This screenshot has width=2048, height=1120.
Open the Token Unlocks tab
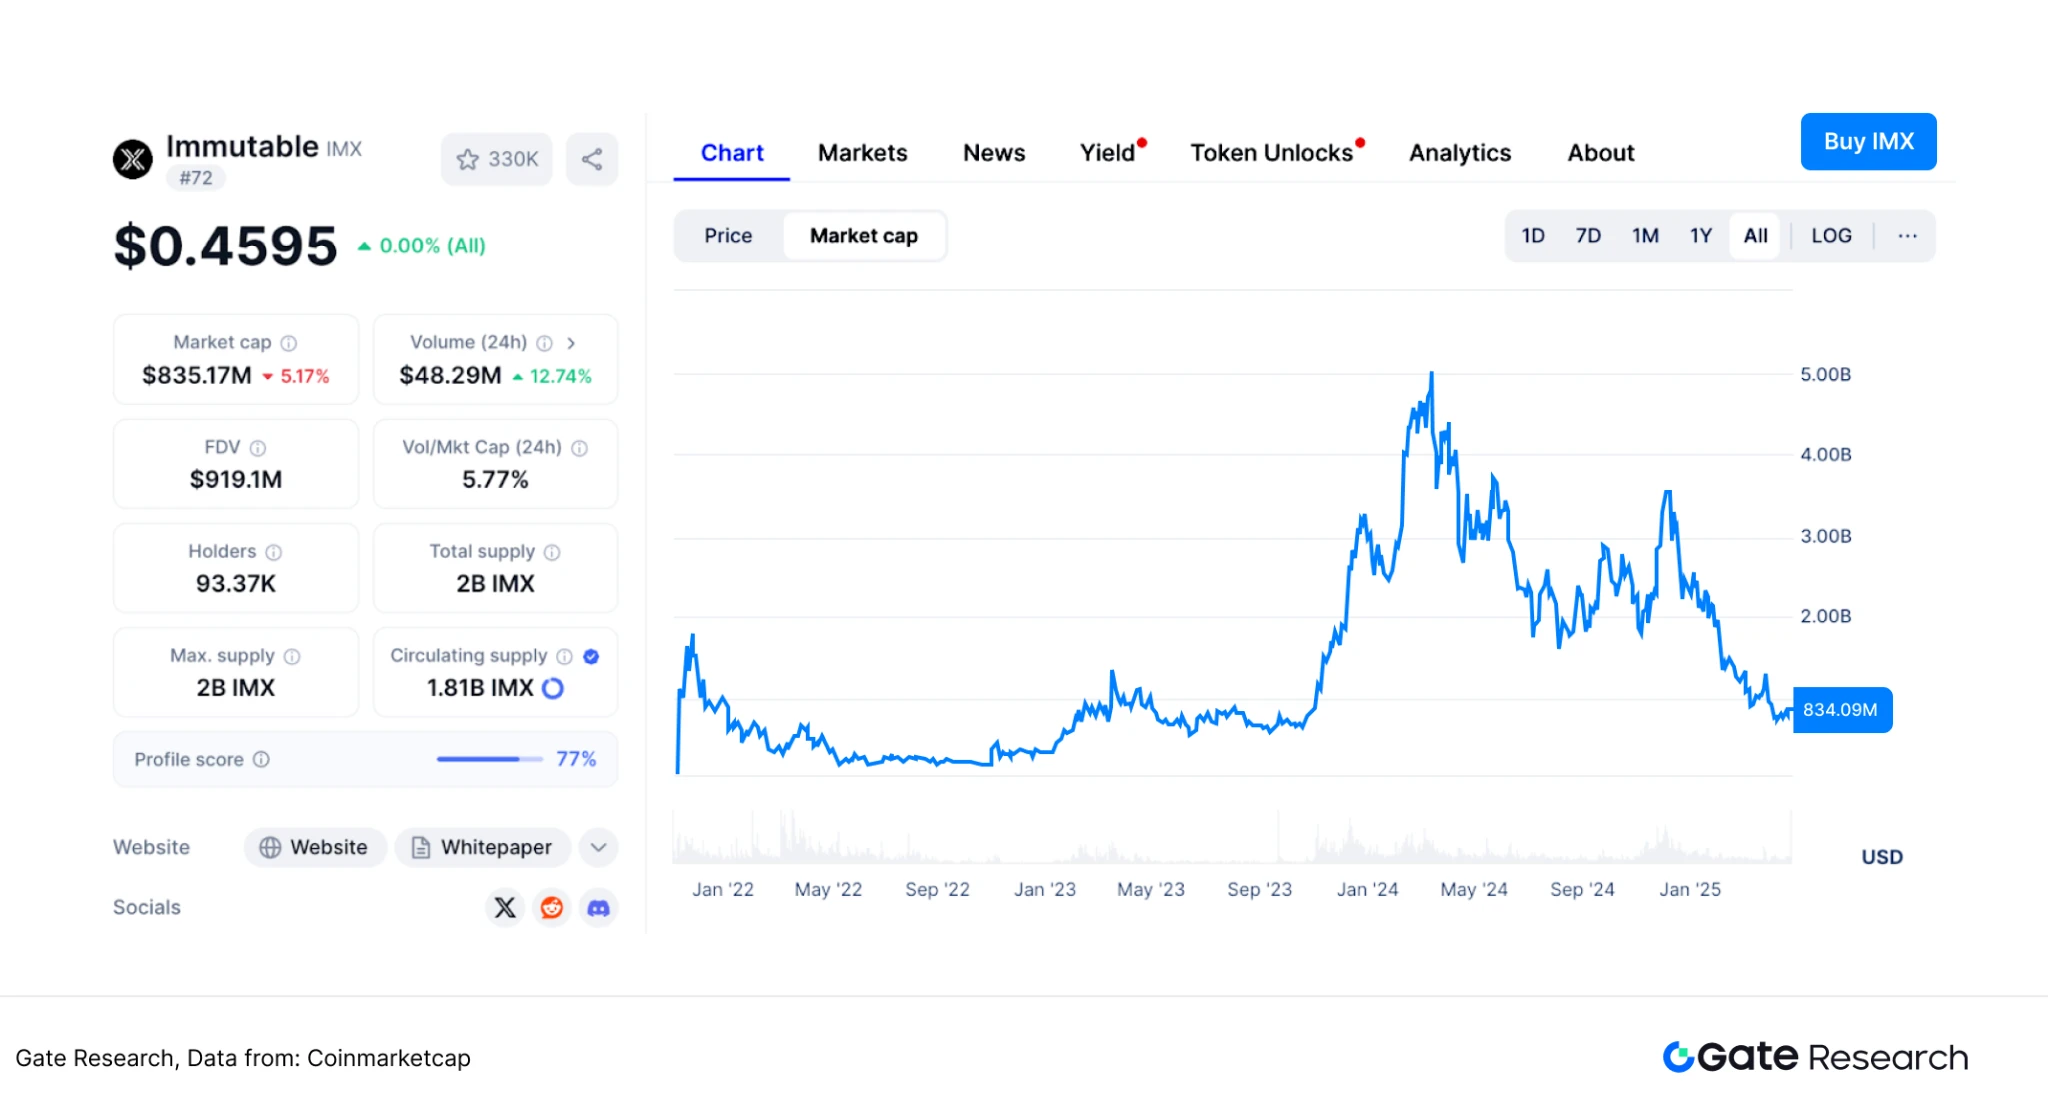(1270, 153)
